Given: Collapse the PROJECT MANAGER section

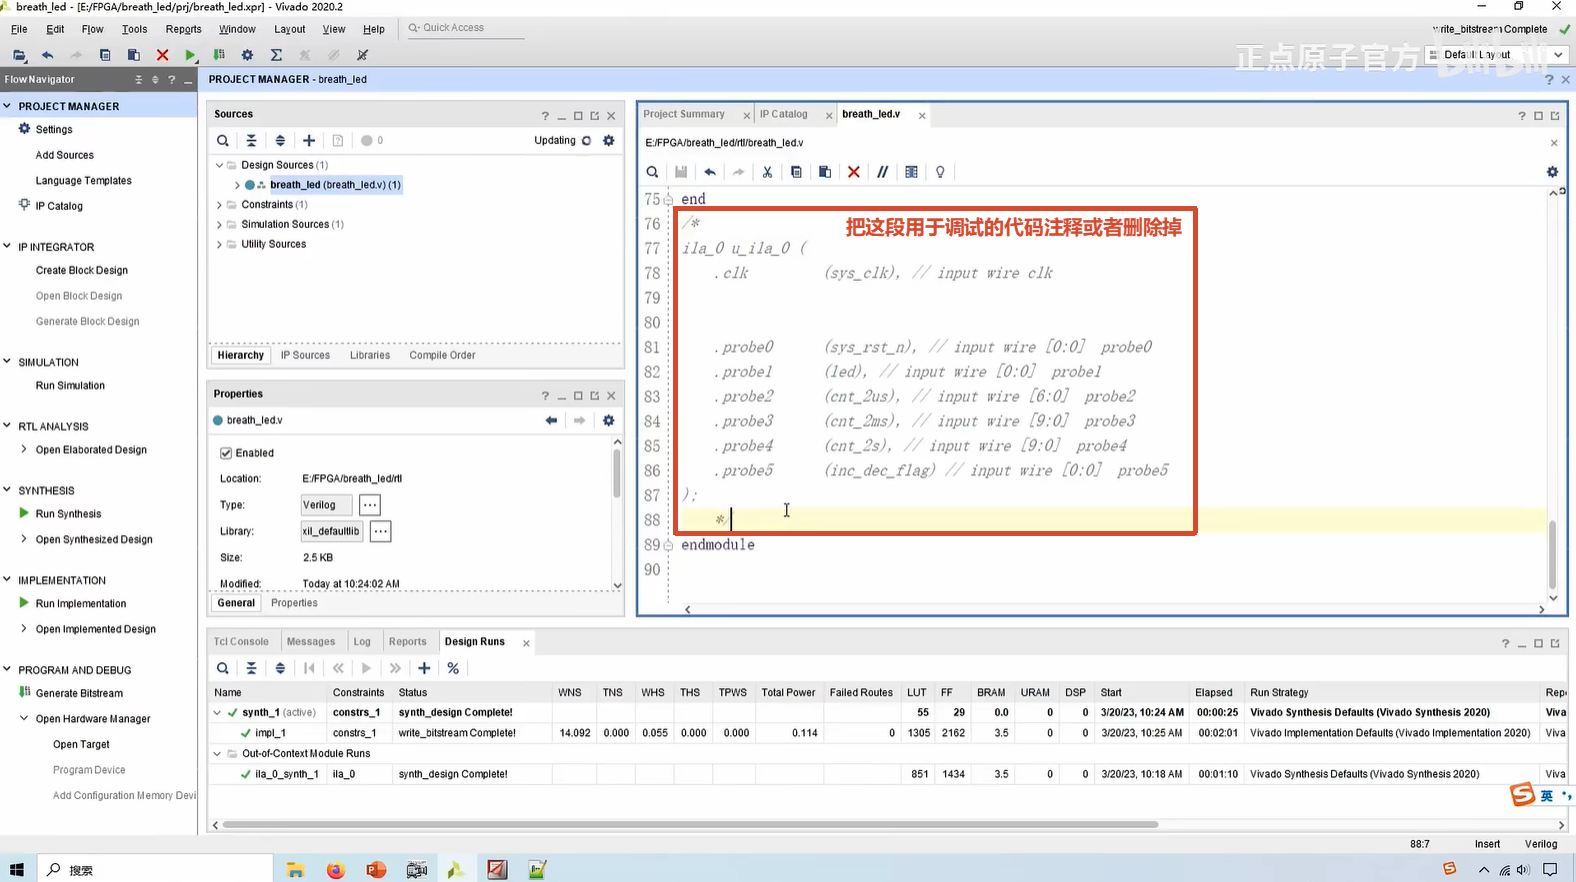Looking at the screenshot, I should [7, 106].
